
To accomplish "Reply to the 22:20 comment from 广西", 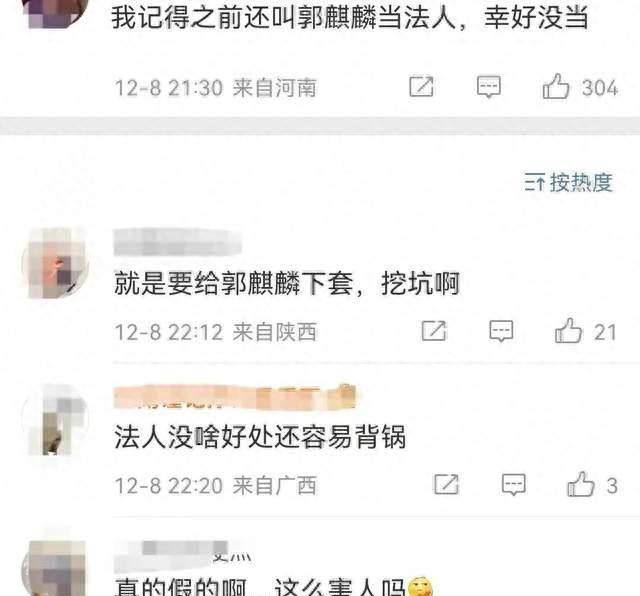I will pyautogui.click(x=513, y=484).
